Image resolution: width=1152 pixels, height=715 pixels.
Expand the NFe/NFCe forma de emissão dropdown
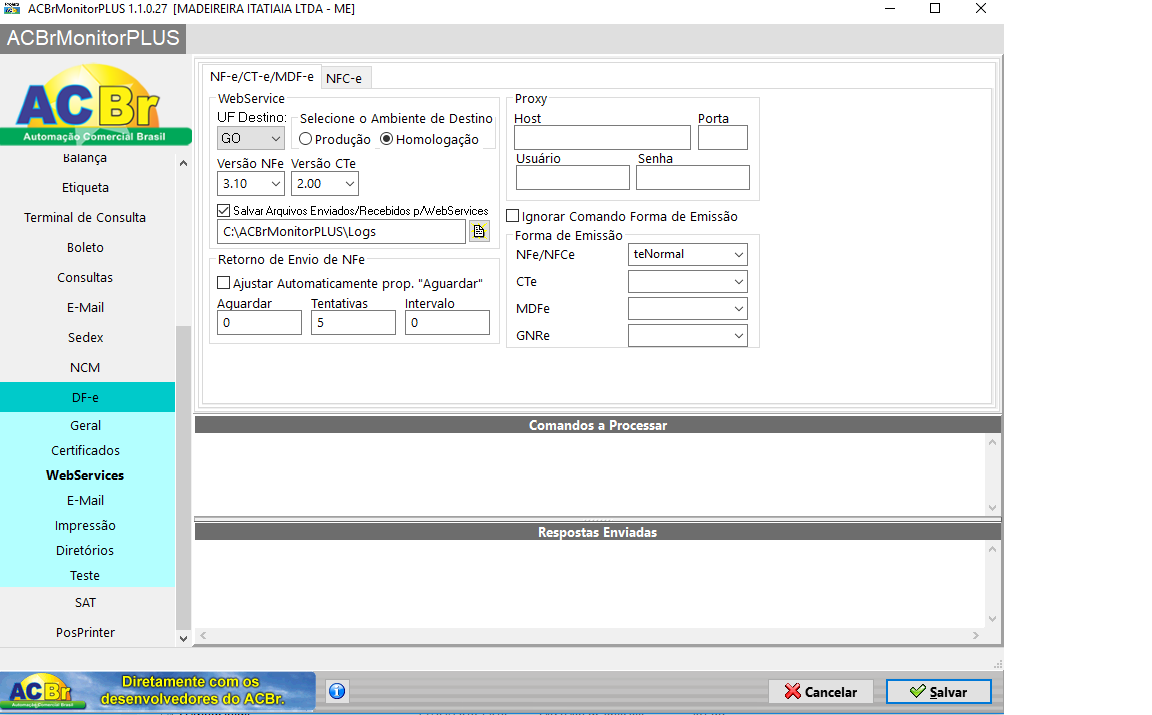[688, 254]
